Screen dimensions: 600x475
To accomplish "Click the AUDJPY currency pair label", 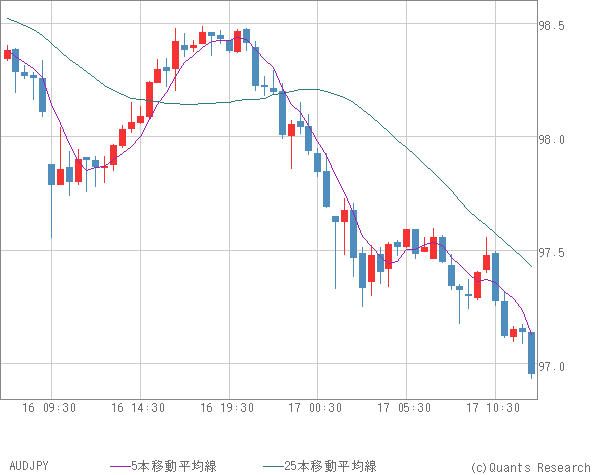I will point(29,466).
